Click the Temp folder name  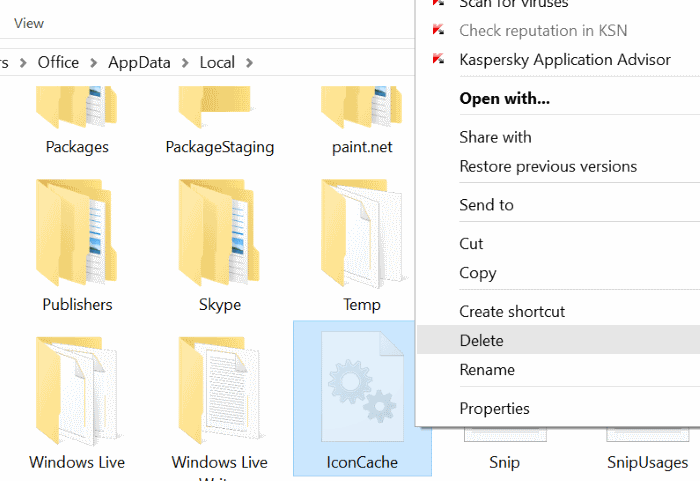click(362, 305)
